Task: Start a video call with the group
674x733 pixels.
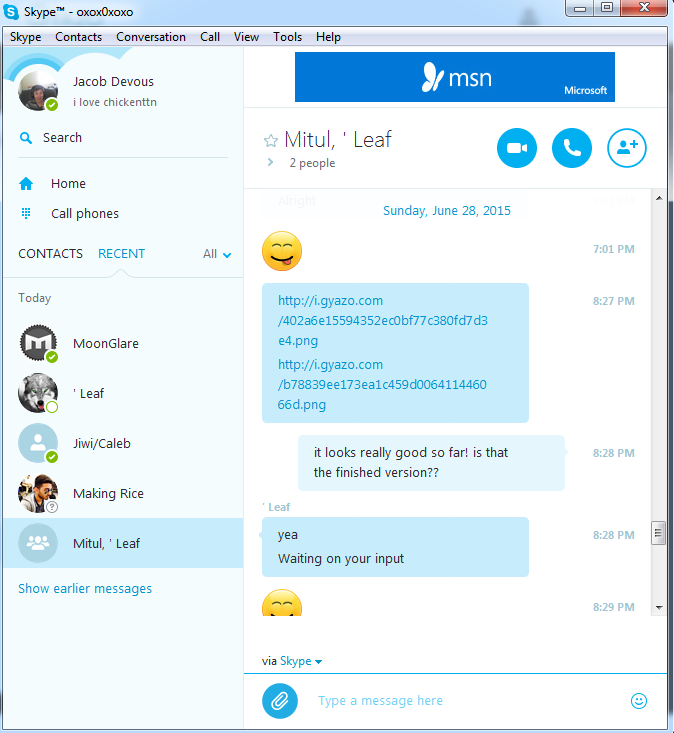Action: click(x=516, y=148)
